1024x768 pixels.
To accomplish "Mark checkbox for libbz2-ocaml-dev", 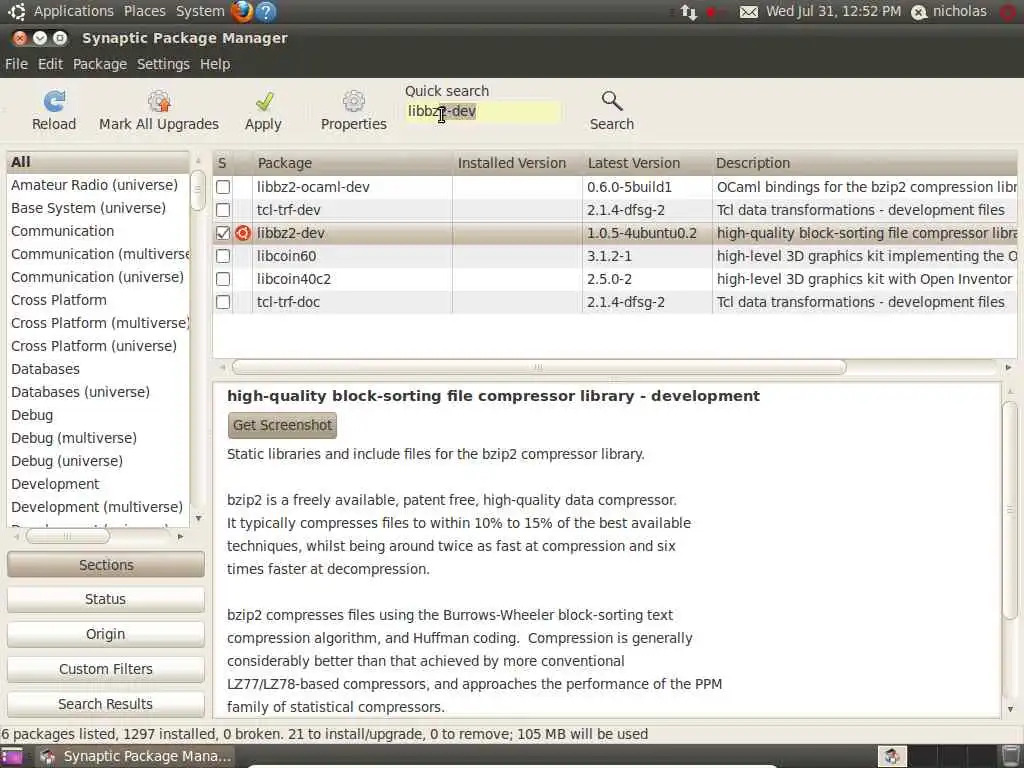I will coord(223,187).
